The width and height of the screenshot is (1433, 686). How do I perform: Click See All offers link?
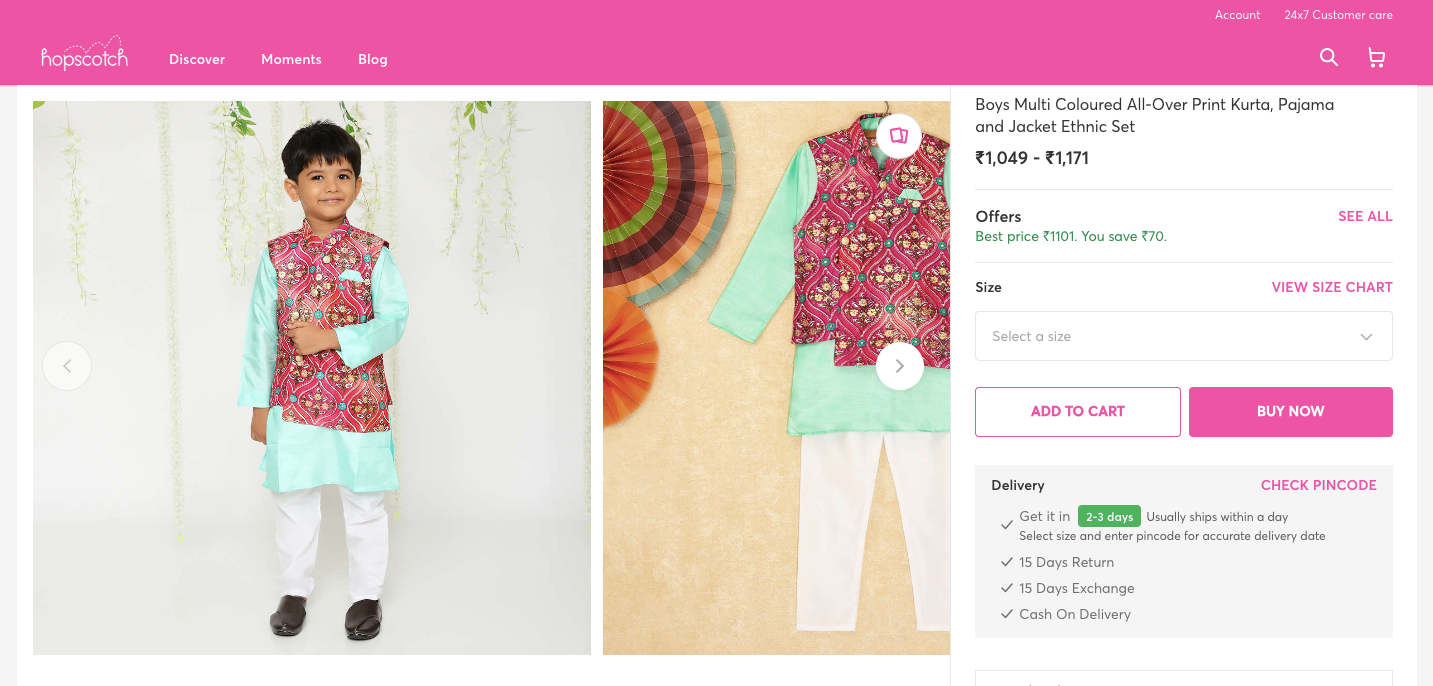[x=1365, y=216]
